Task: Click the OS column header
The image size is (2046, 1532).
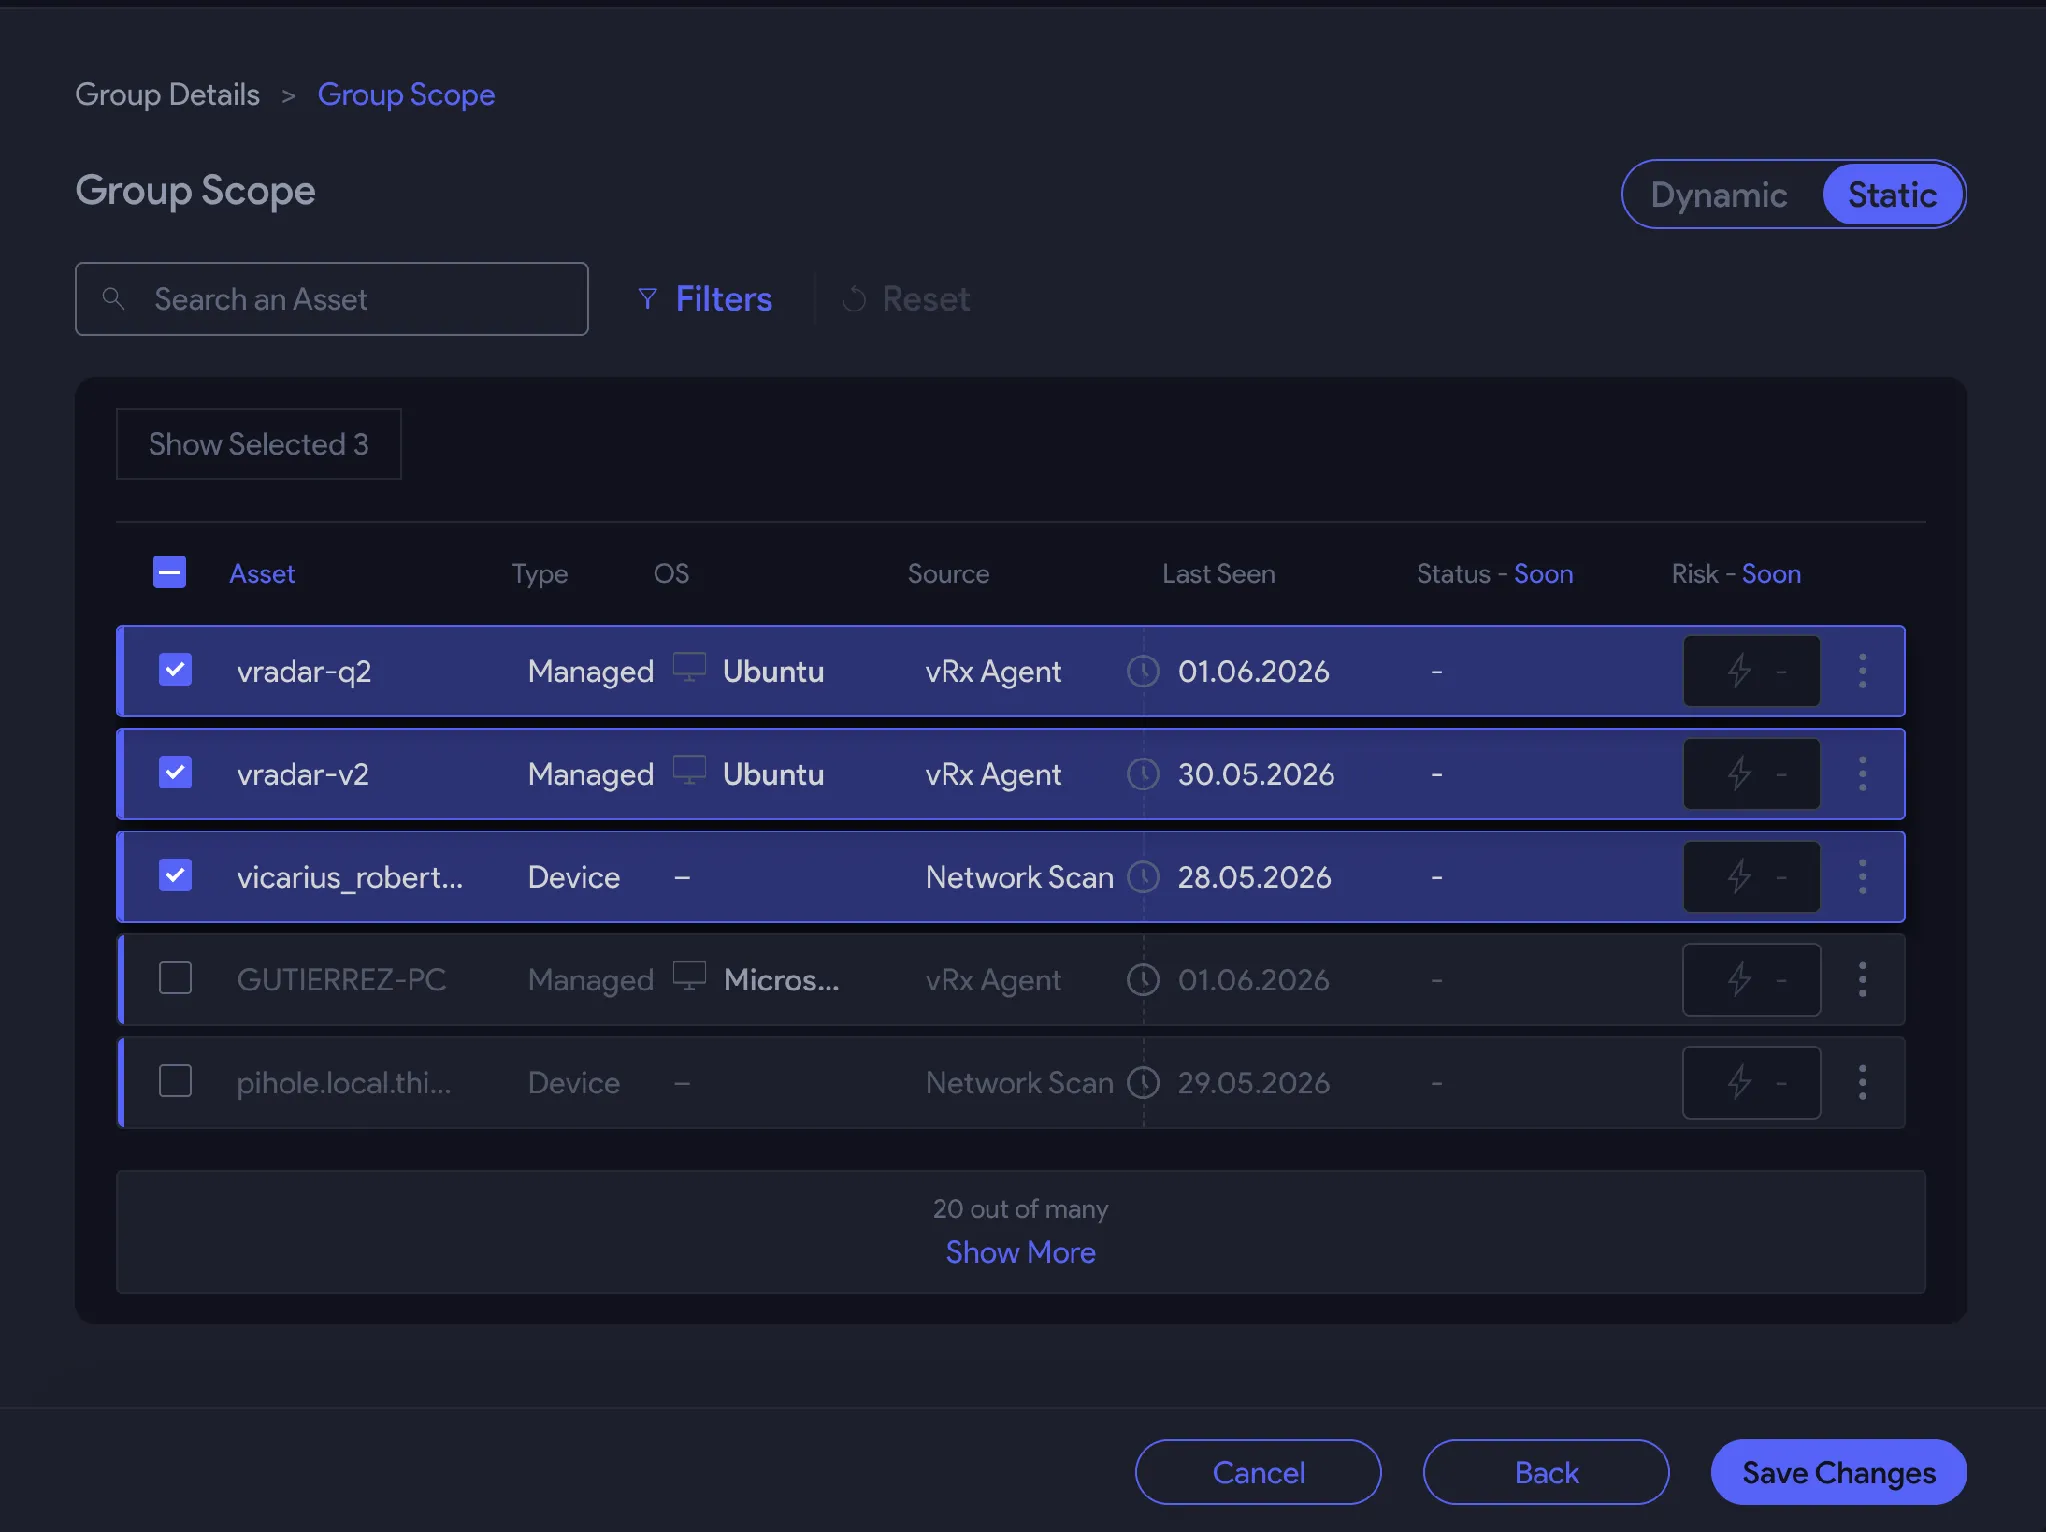Action: click(x=671, y=574)
